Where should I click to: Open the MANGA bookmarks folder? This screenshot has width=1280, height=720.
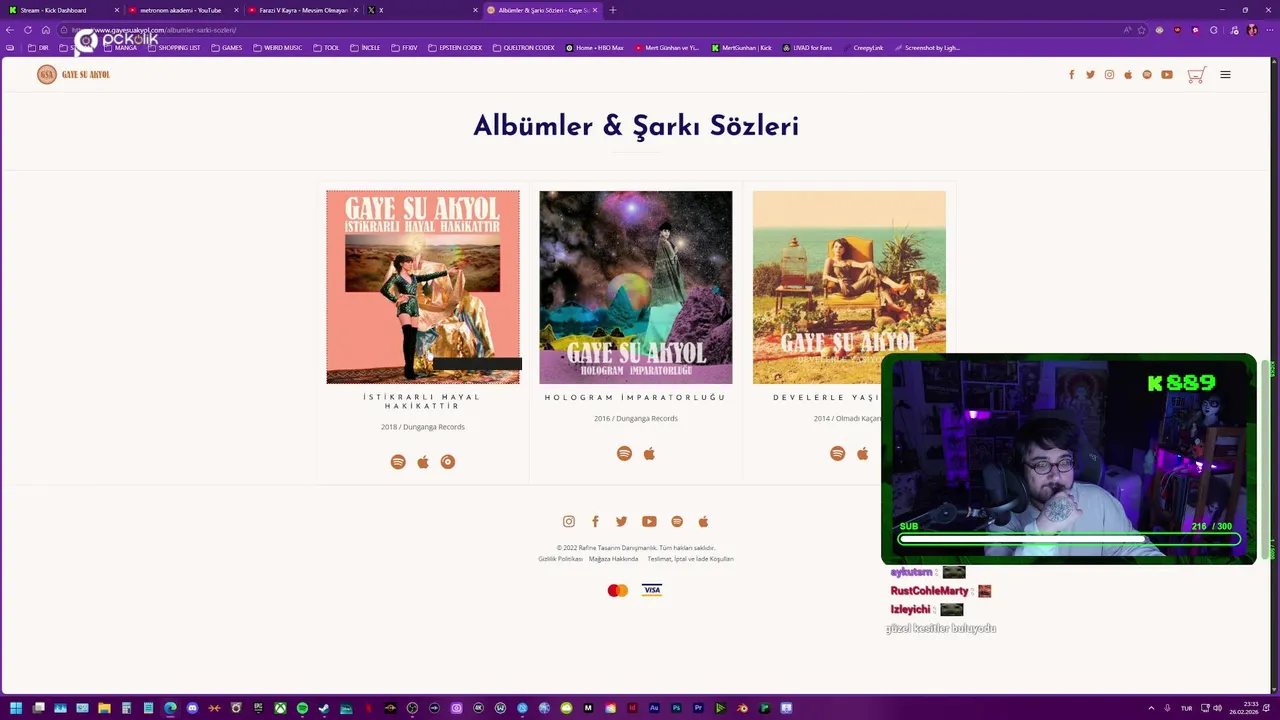coord(119,48)
